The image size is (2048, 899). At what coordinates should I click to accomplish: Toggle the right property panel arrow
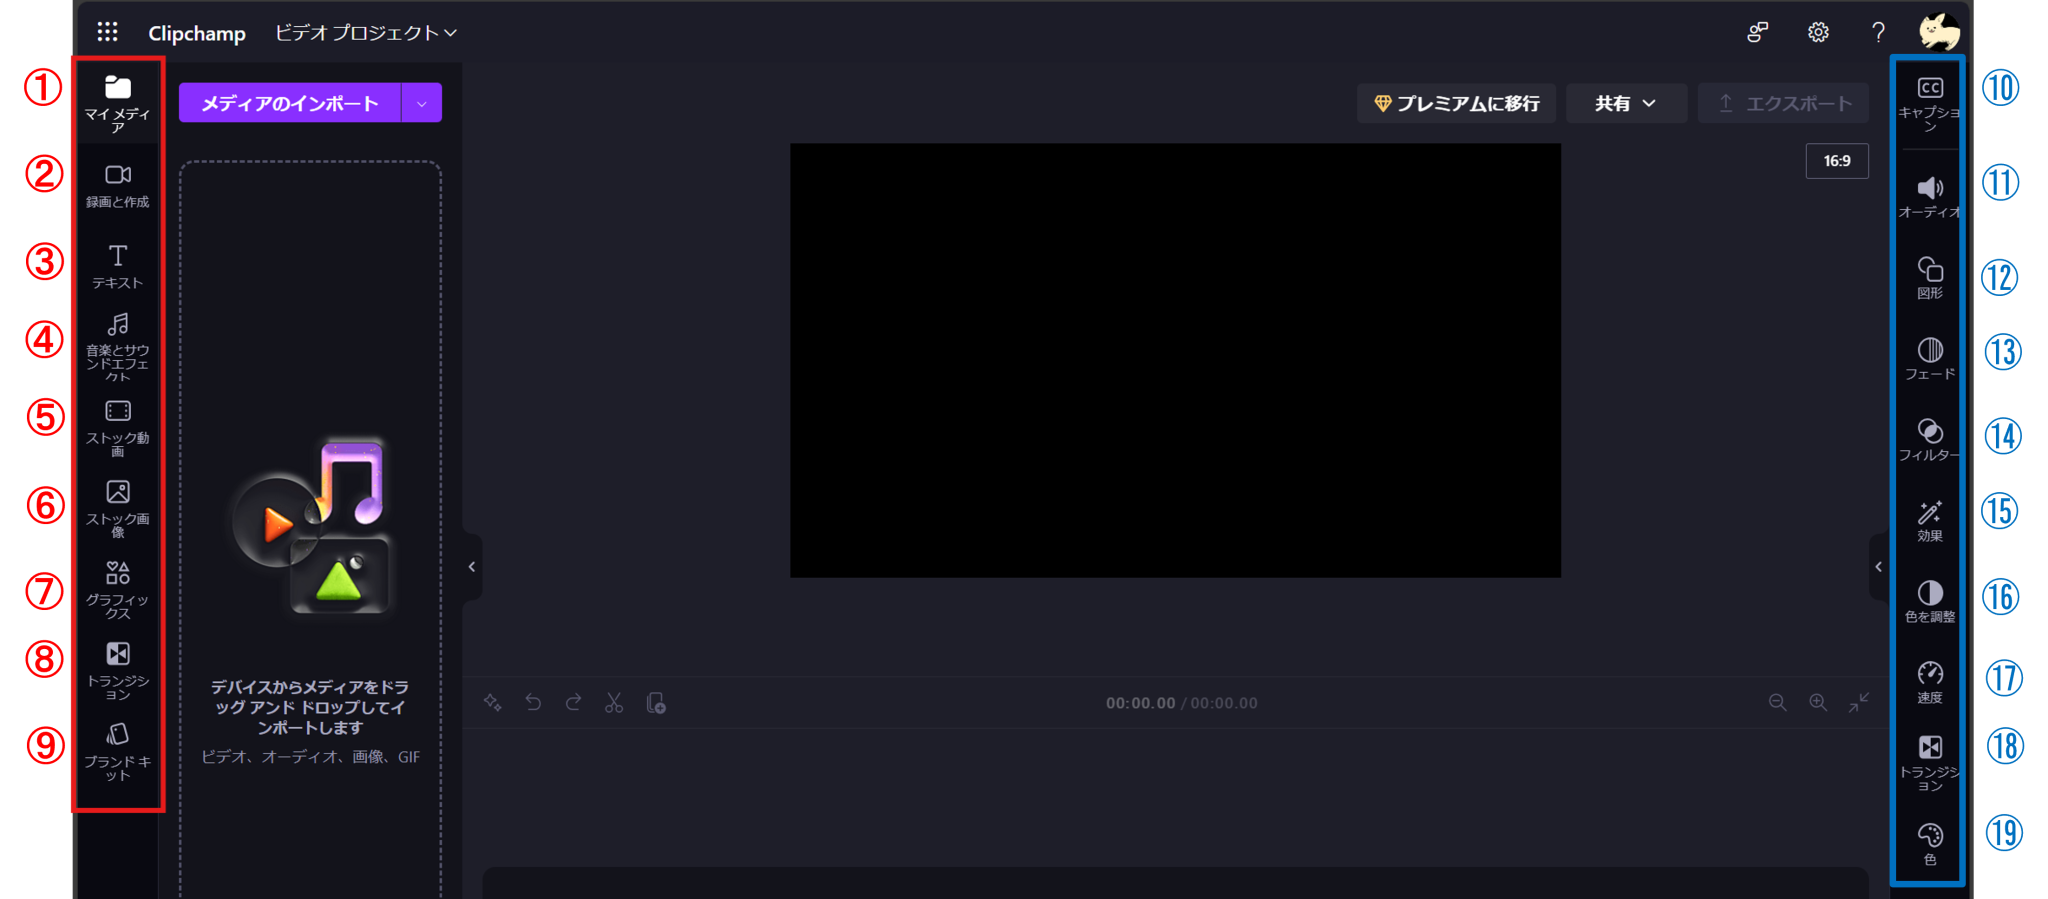[1878, 567]
